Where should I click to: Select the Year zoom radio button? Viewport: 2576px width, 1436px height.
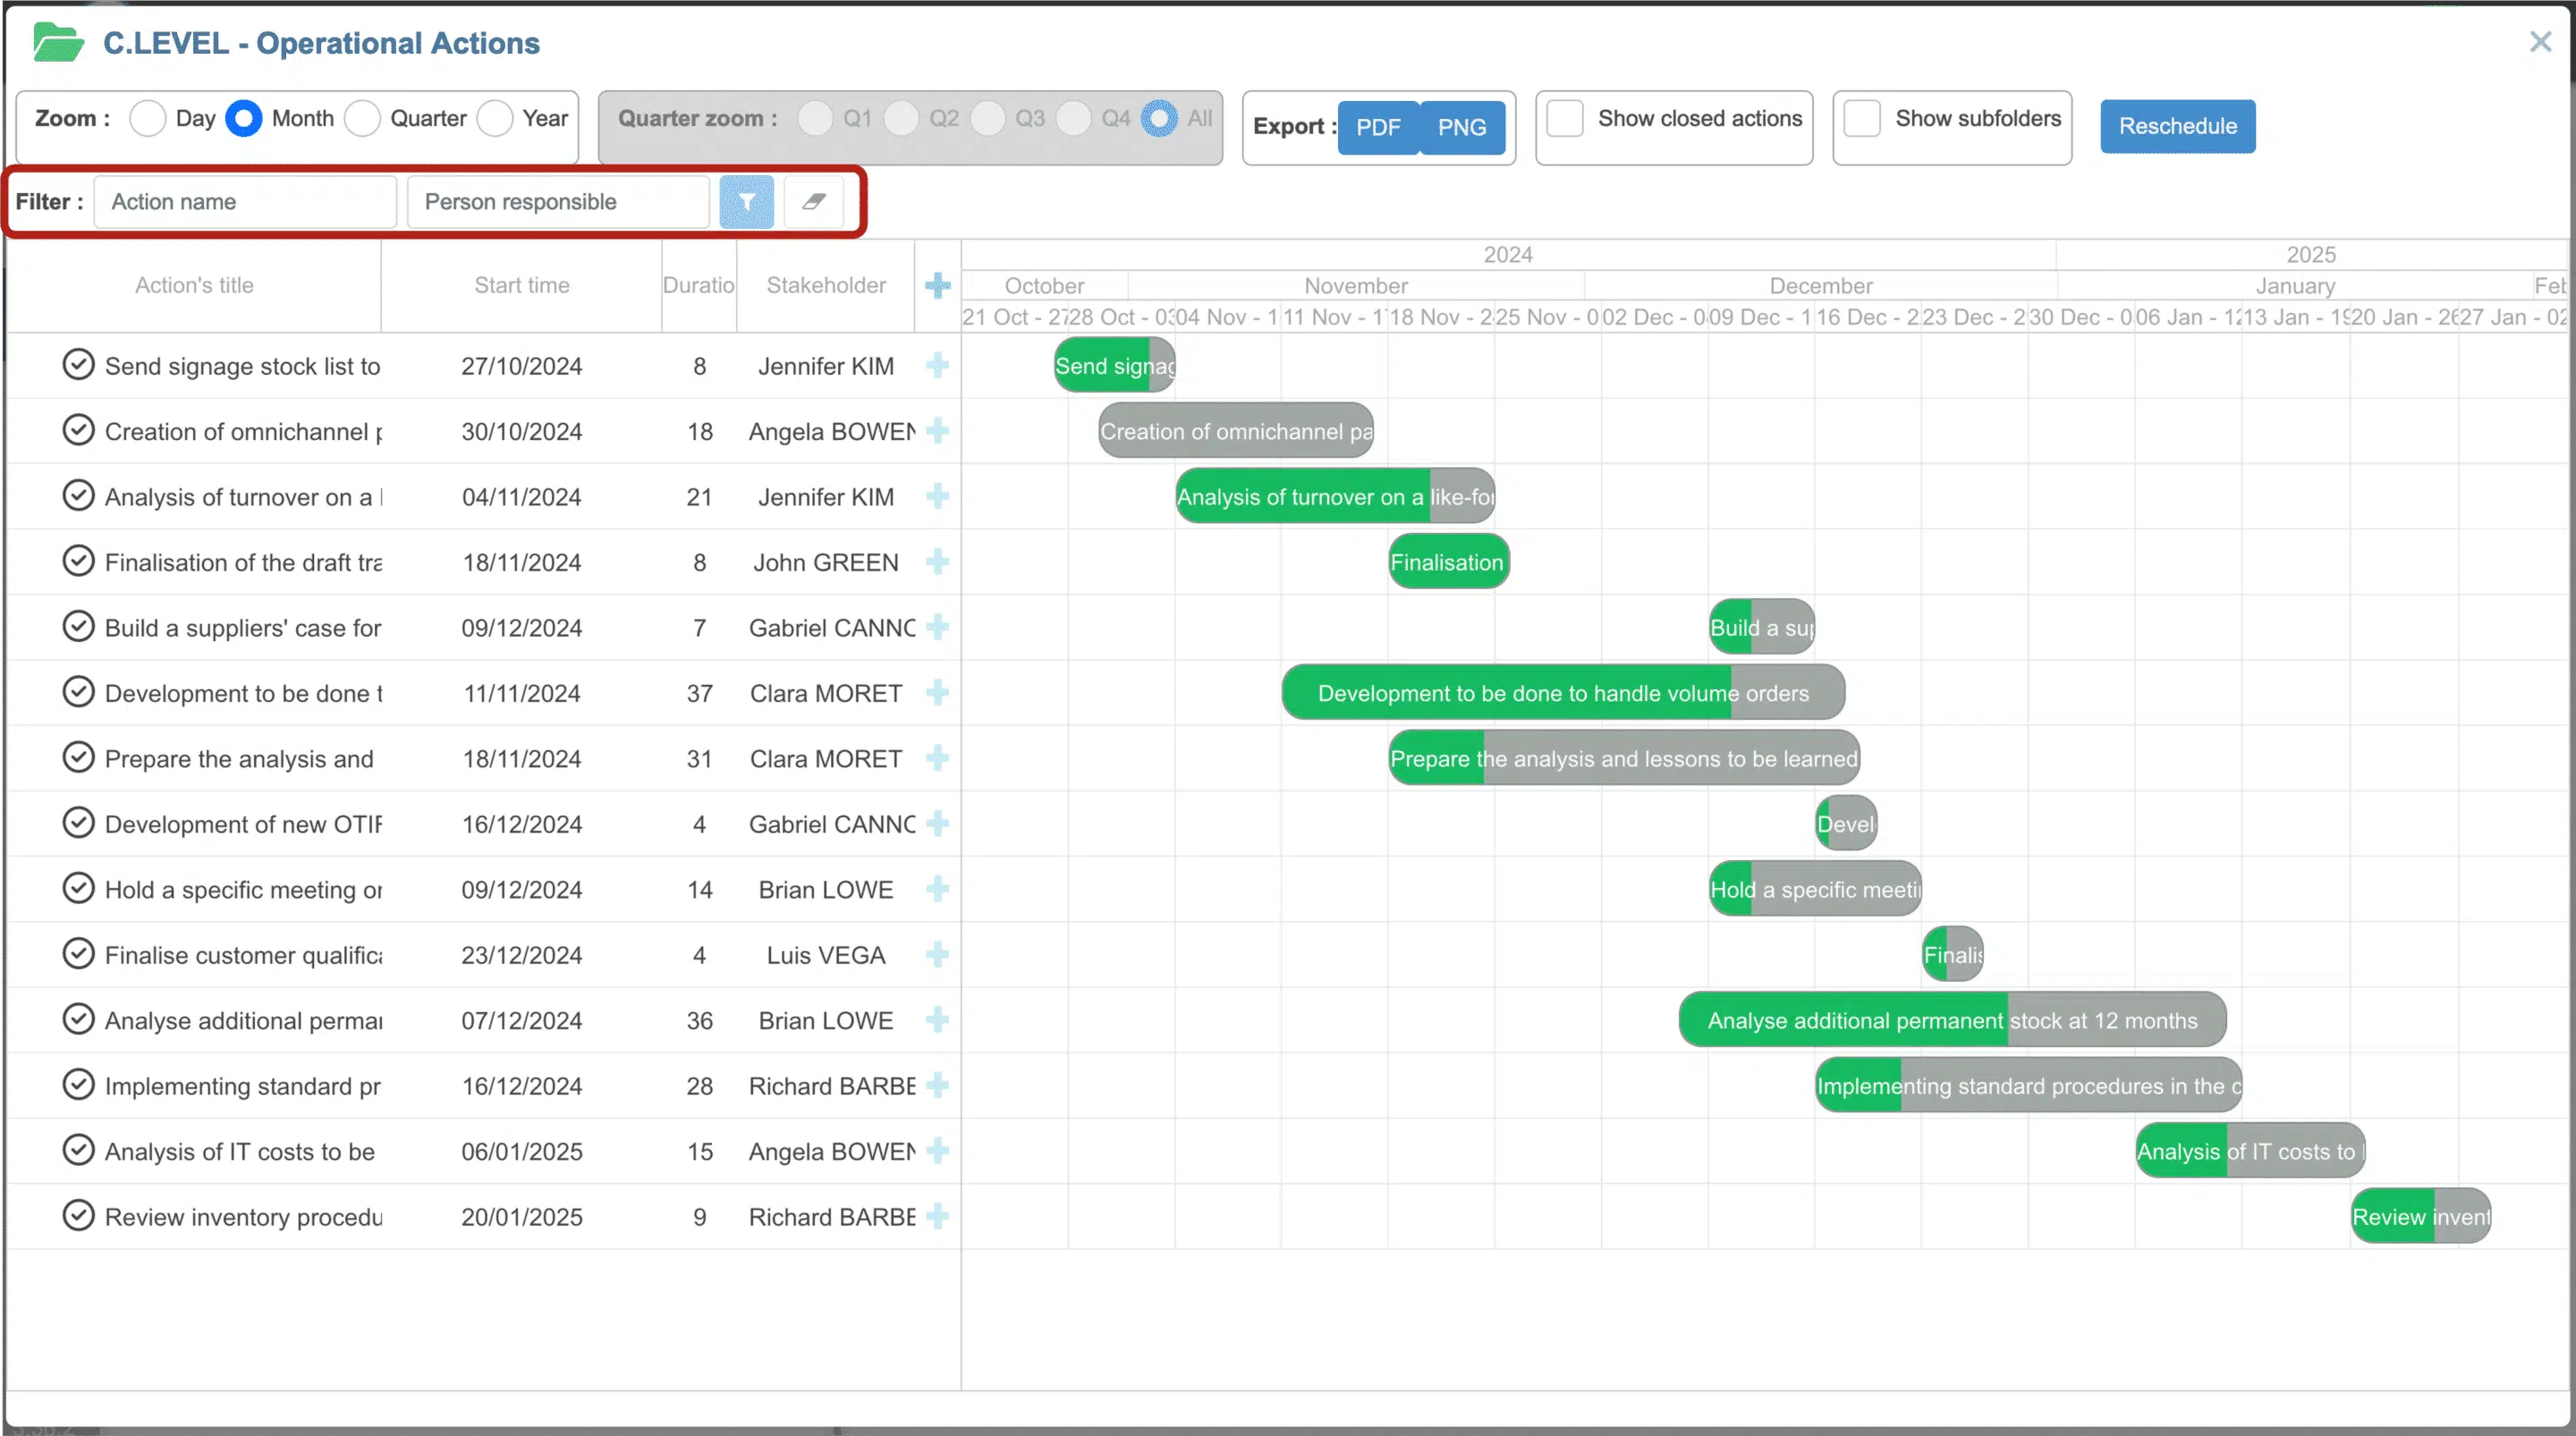coord(495,119)
